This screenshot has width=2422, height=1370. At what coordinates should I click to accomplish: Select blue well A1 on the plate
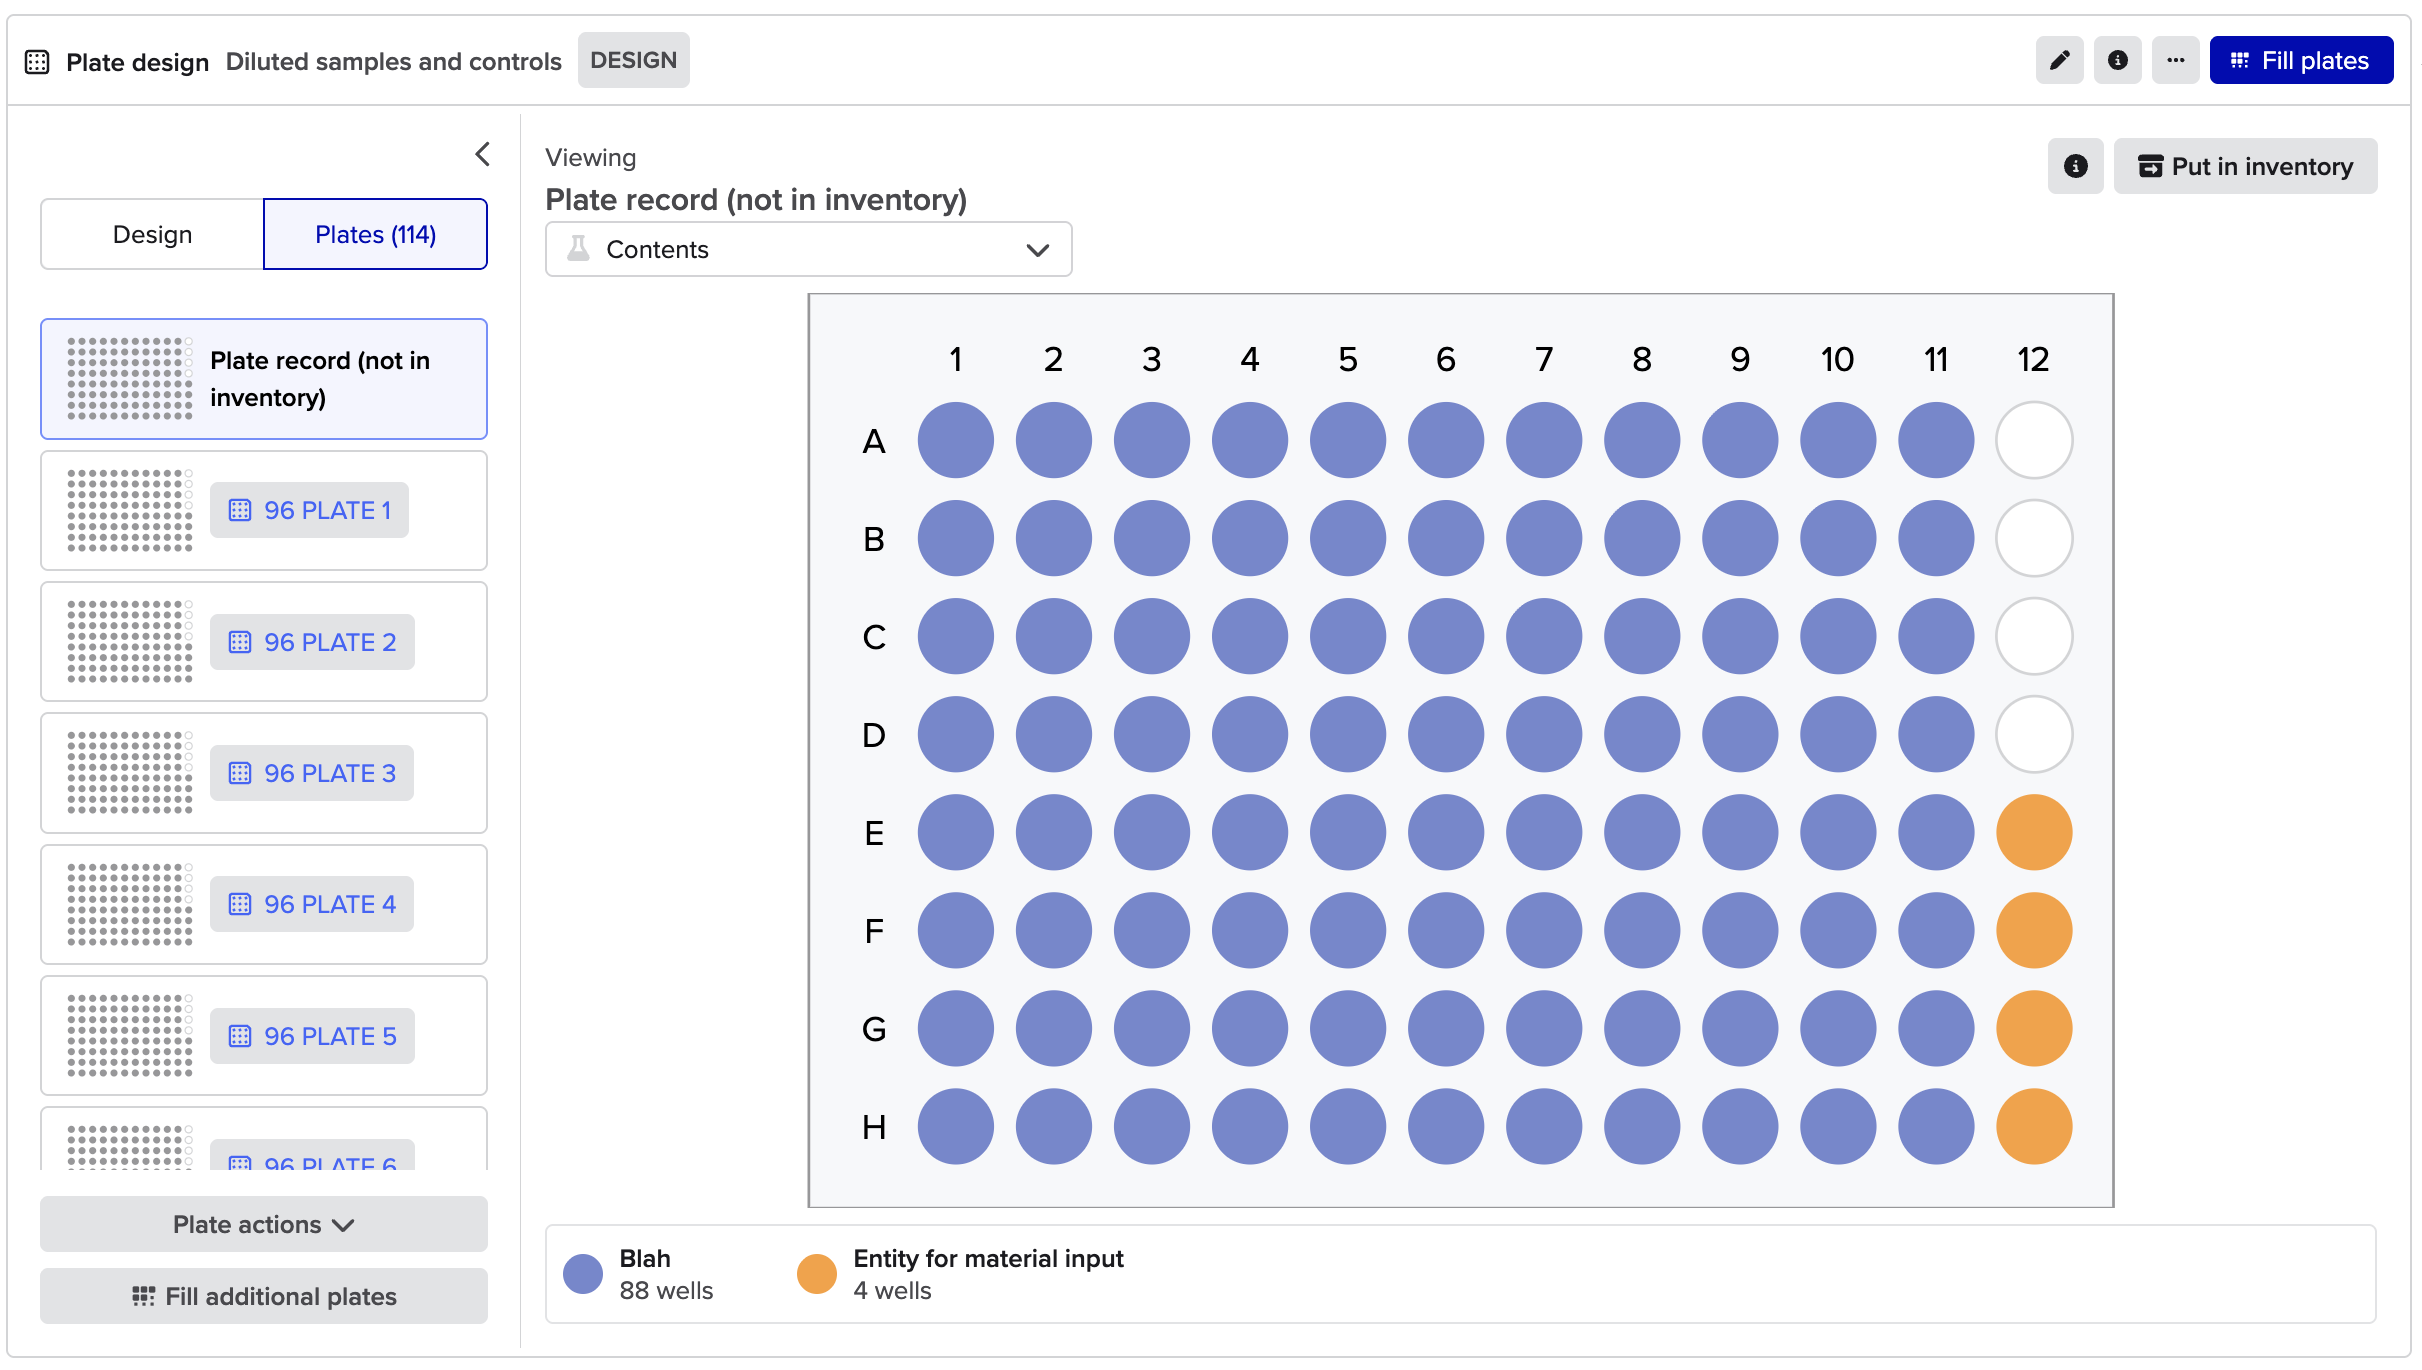(x=956, y=440)
